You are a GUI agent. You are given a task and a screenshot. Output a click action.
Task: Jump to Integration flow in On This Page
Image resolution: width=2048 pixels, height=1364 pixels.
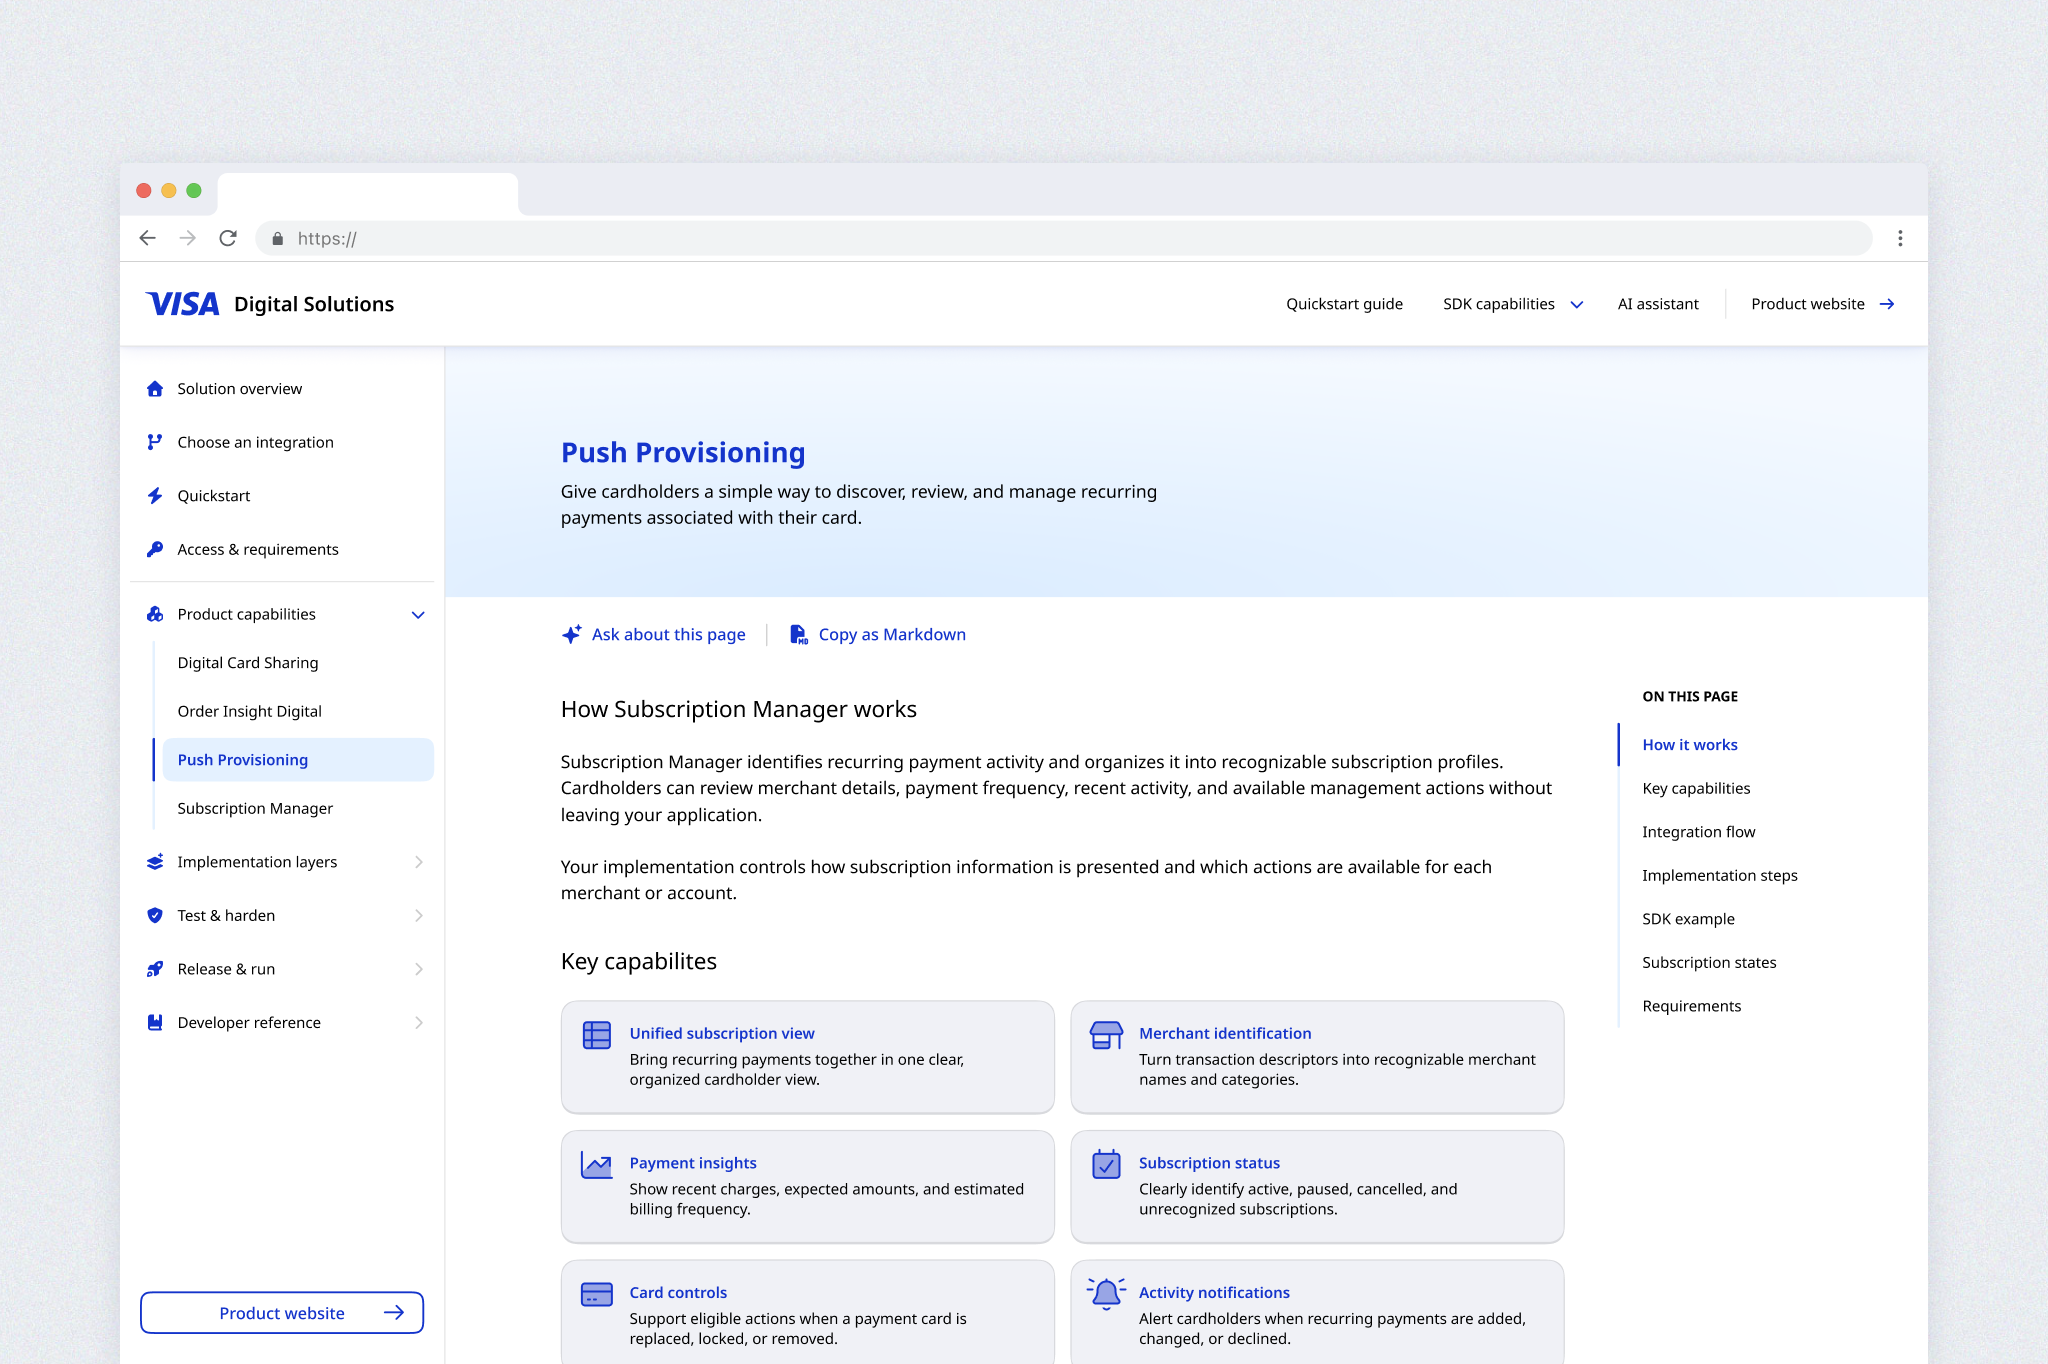pyautogui.click(x=1698, y=832)
